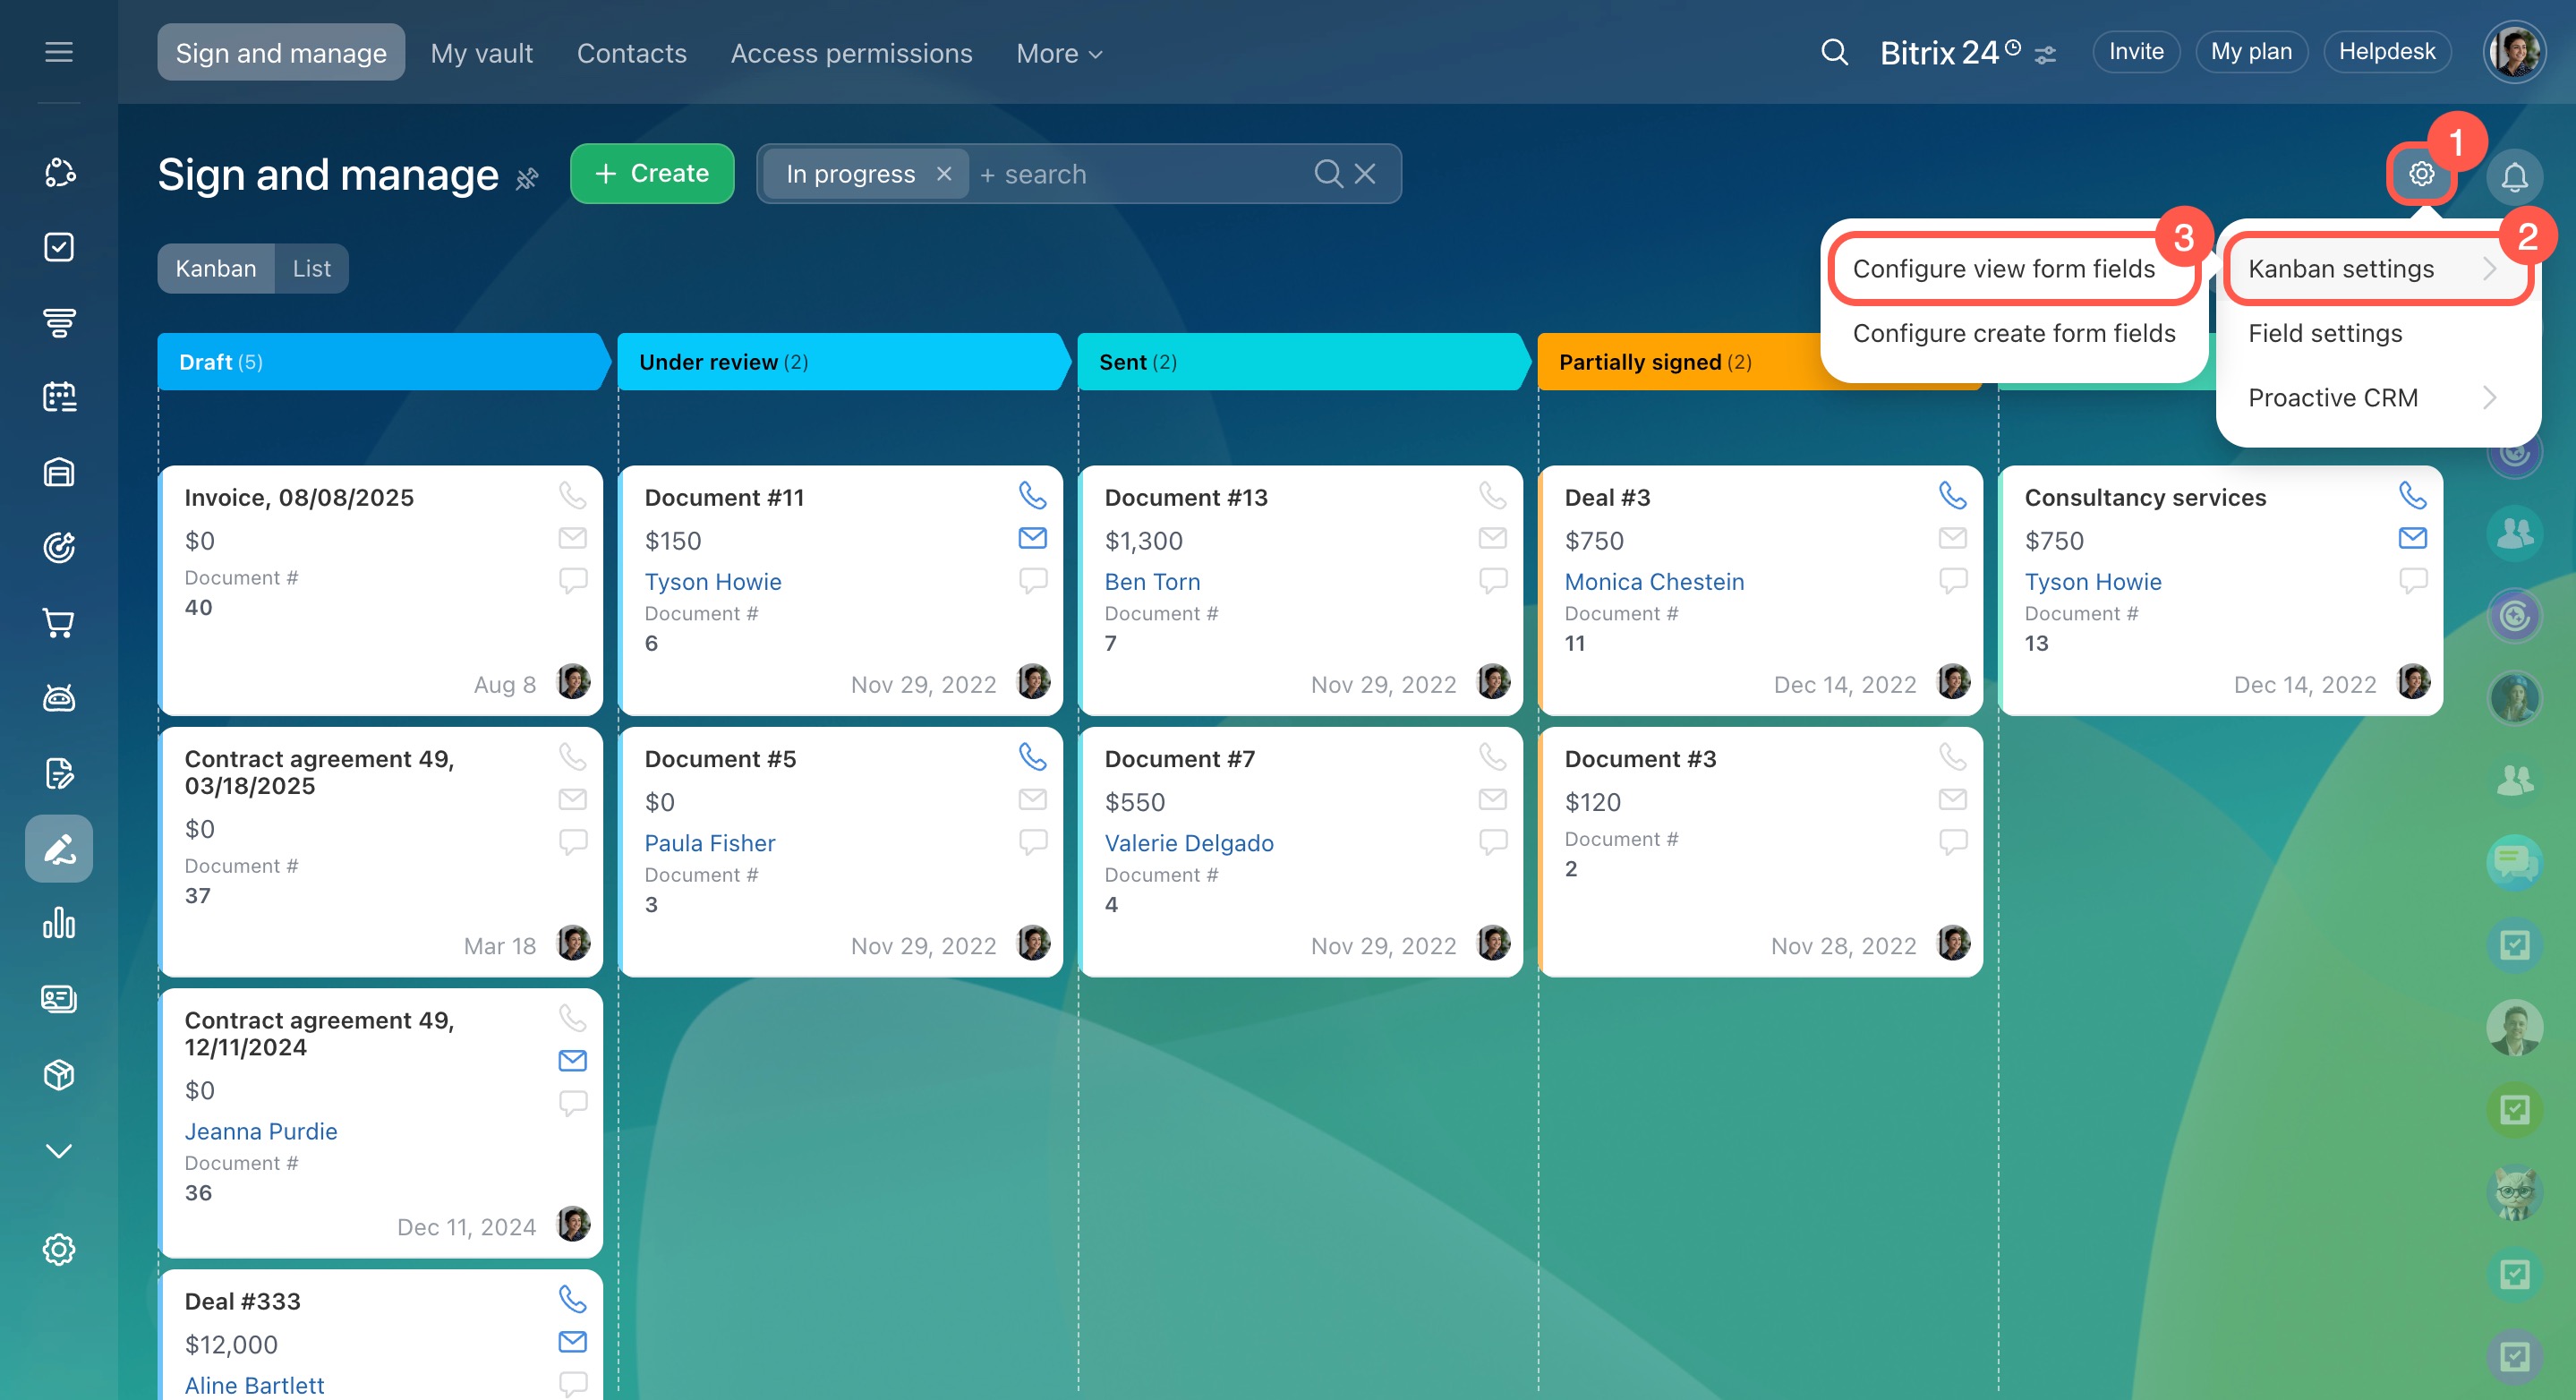The width and height of the screenshot is (2576, 1400).
Task: Select the Sent stage column header
Action: [1304, 362]
